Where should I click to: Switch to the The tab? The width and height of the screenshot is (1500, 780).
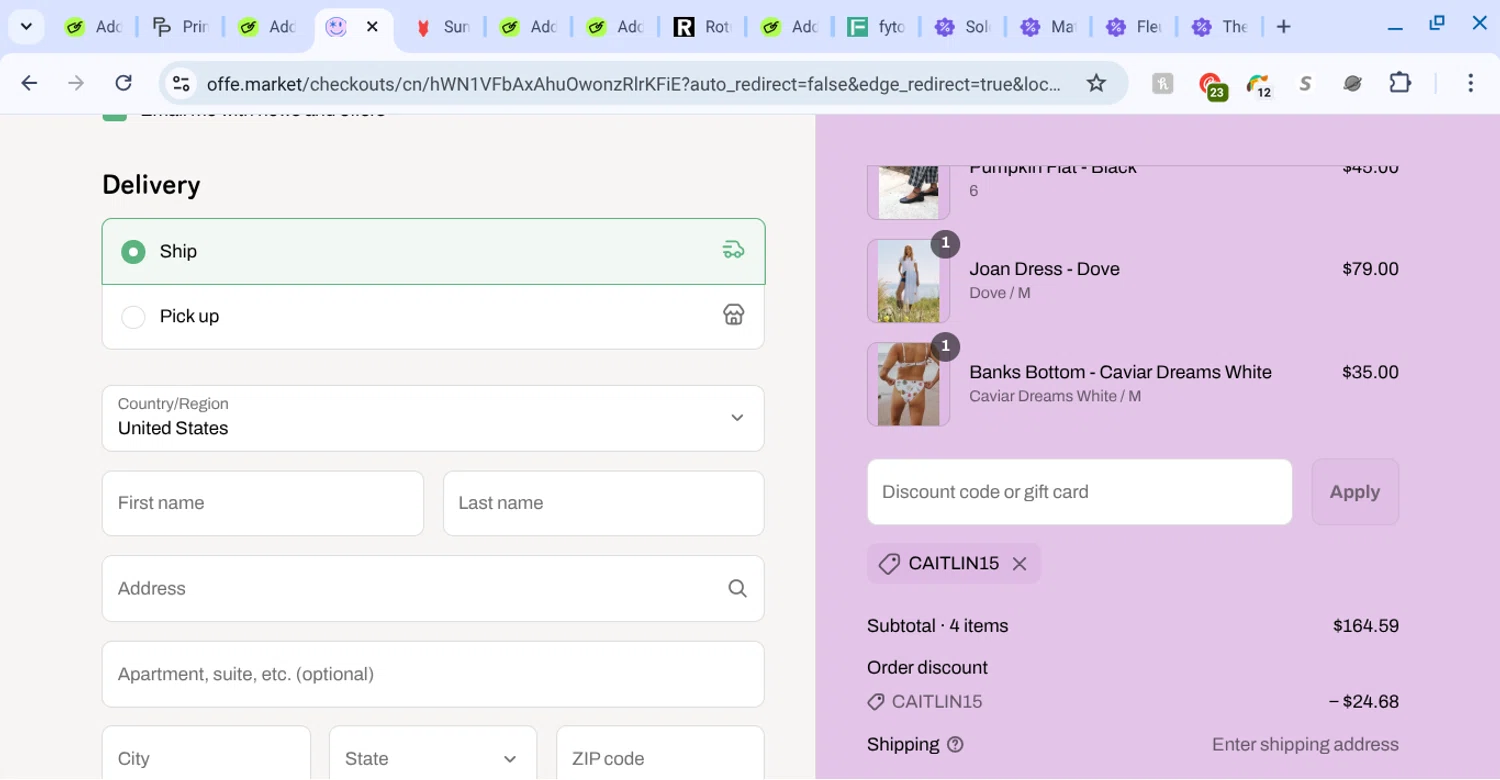click(1220, 27)
